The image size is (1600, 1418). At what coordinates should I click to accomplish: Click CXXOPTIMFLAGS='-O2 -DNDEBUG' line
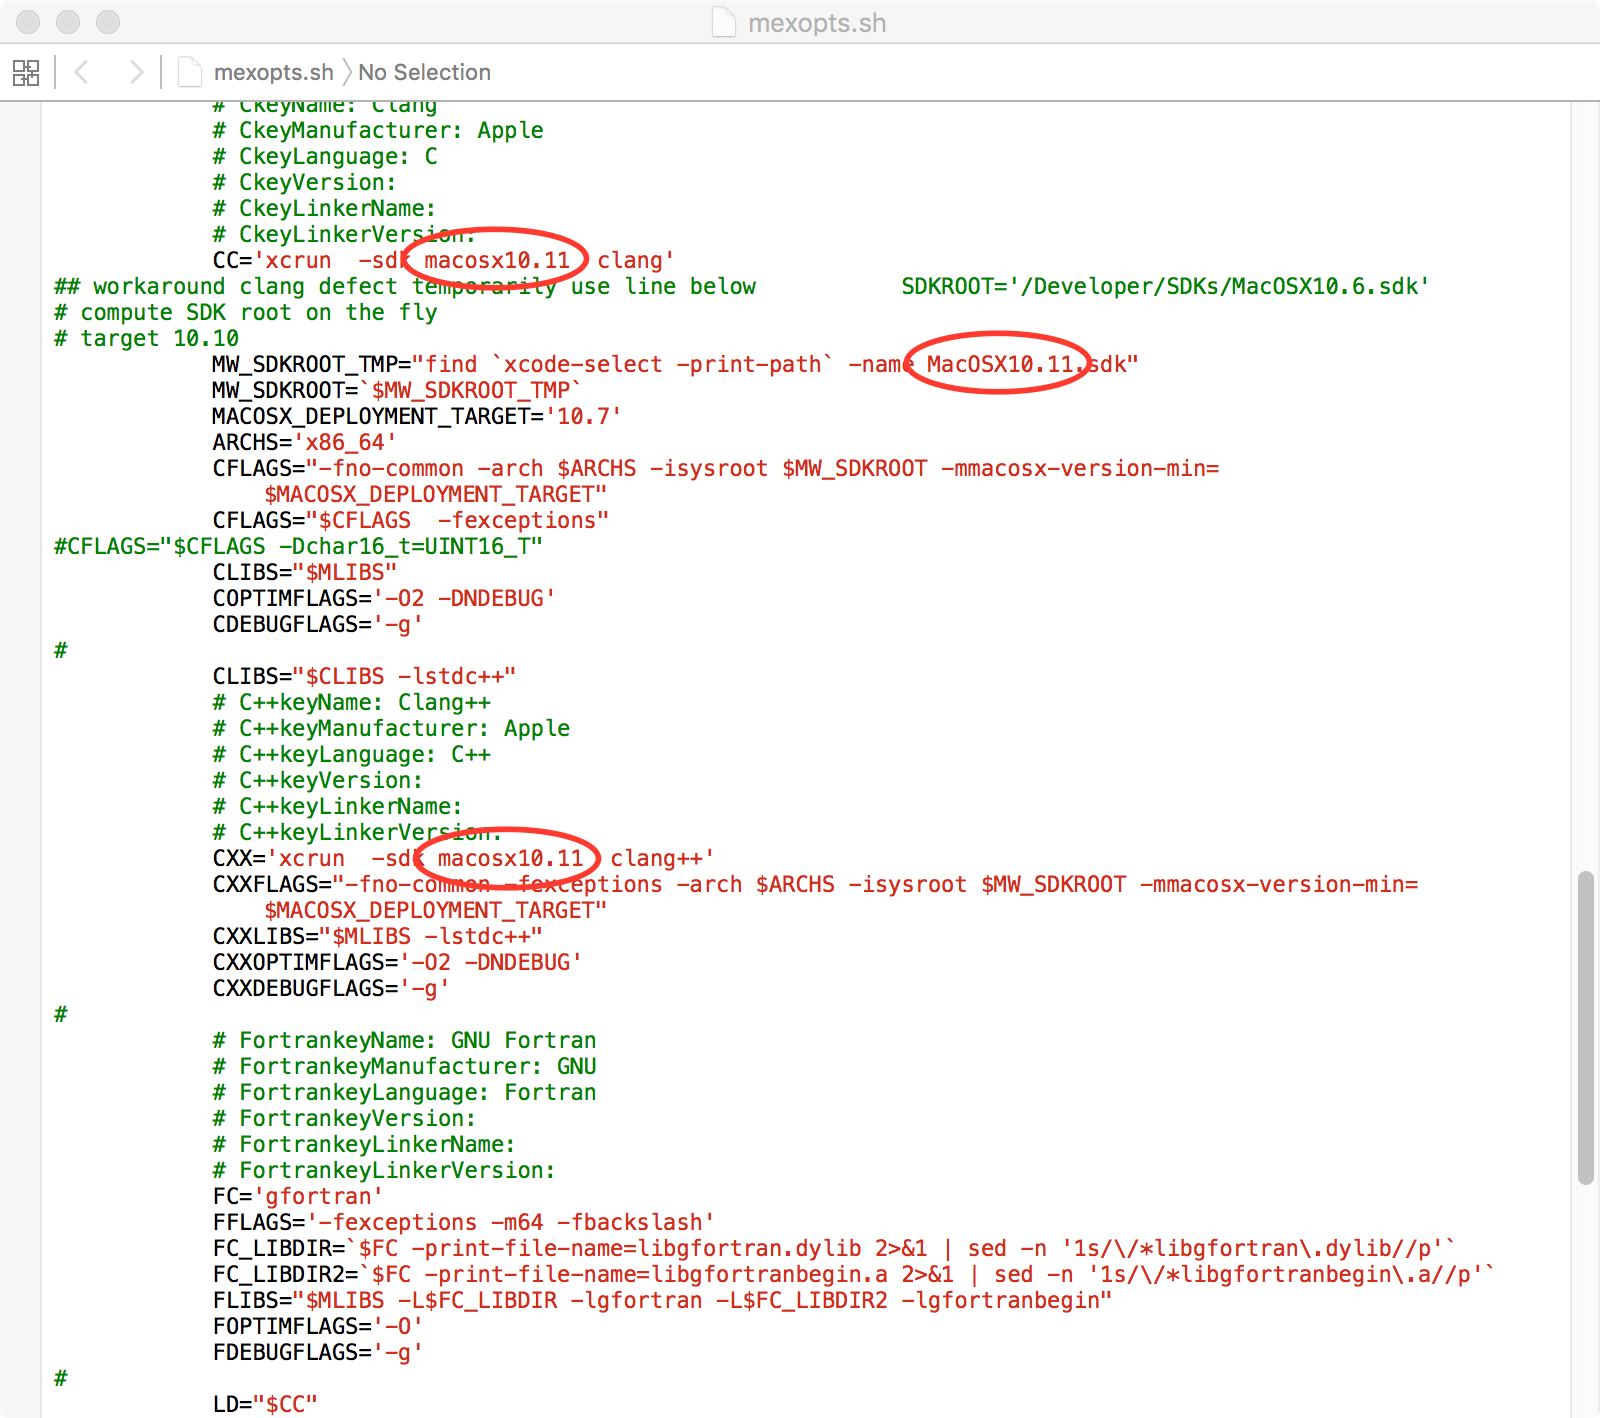(397, 962)
